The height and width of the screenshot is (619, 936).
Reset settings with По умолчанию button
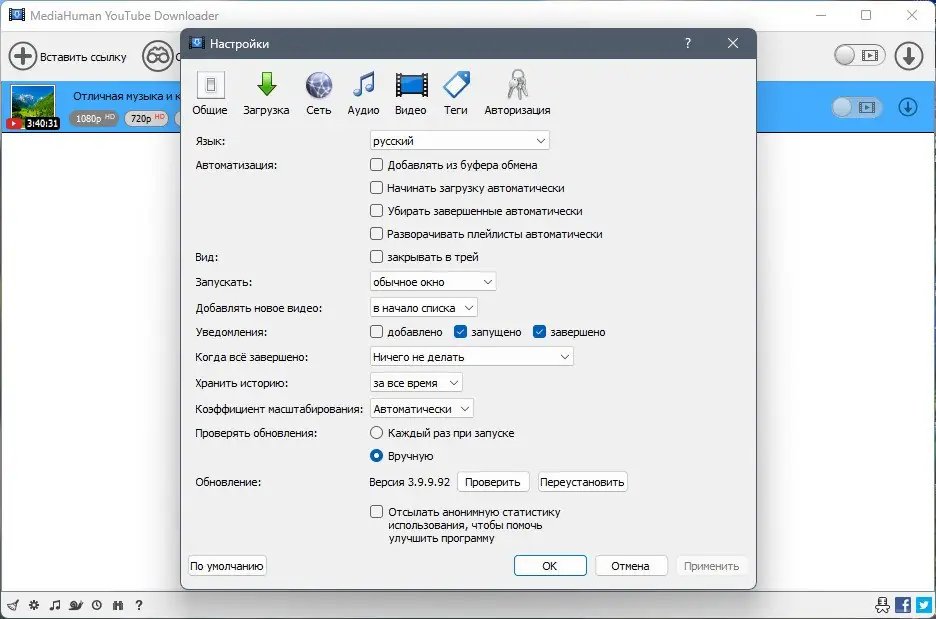pos(227,565)
